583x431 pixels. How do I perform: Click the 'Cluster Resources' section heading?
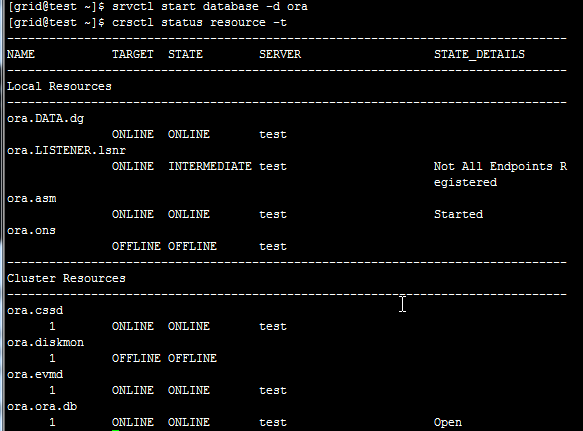click(66, 278)
